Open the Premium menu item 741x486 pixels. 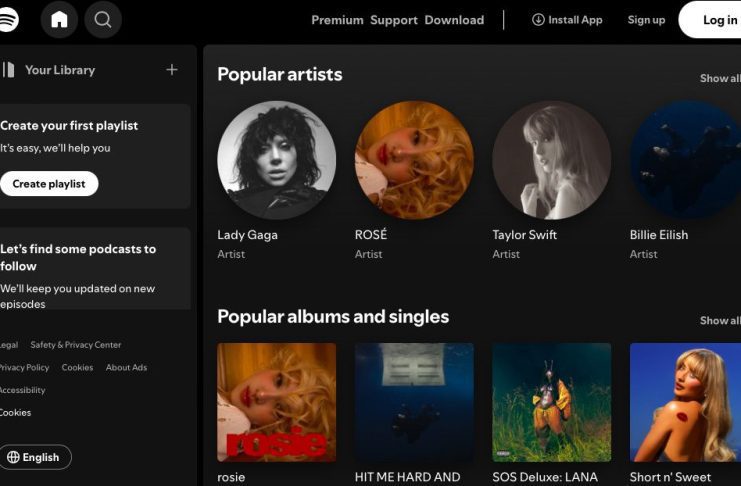click(337, 20)
